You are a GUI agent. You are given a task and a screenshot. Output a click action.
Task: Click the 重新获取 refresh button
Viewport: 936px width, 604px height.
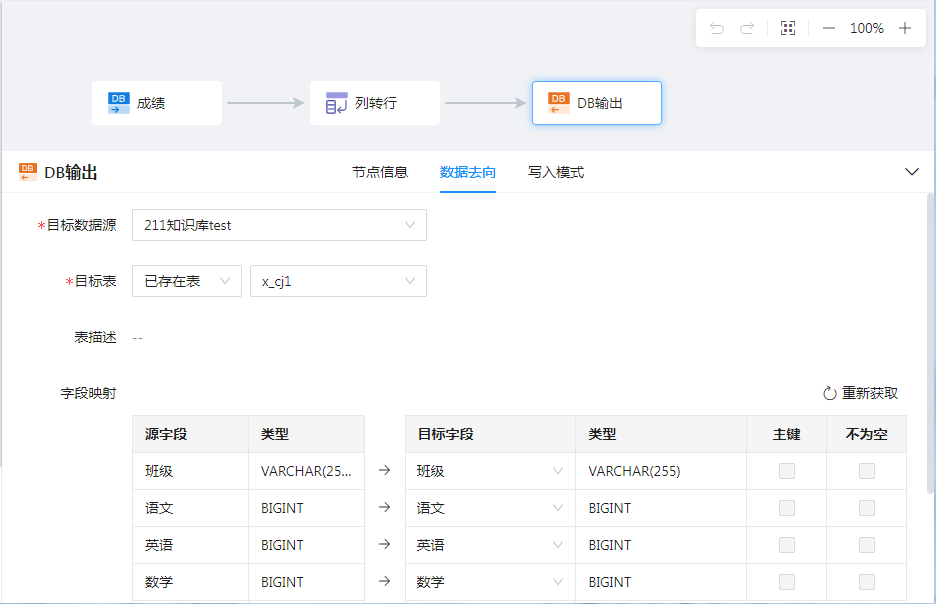tap(860, 393)
